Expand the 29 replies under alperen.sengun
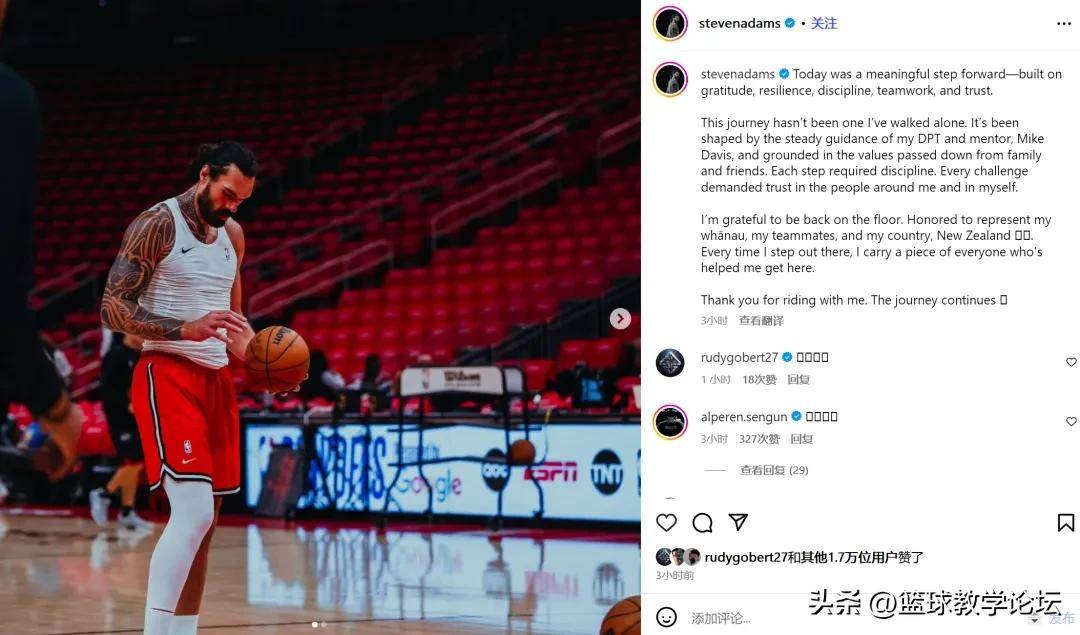This screenshot has height=635, width=1080. [x=774, y=470]
